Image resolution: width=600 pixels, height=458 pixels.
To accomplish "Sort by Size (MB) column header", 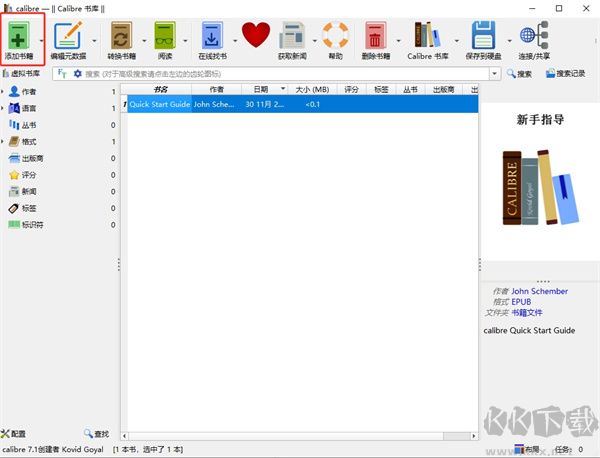I will (312, 89).
